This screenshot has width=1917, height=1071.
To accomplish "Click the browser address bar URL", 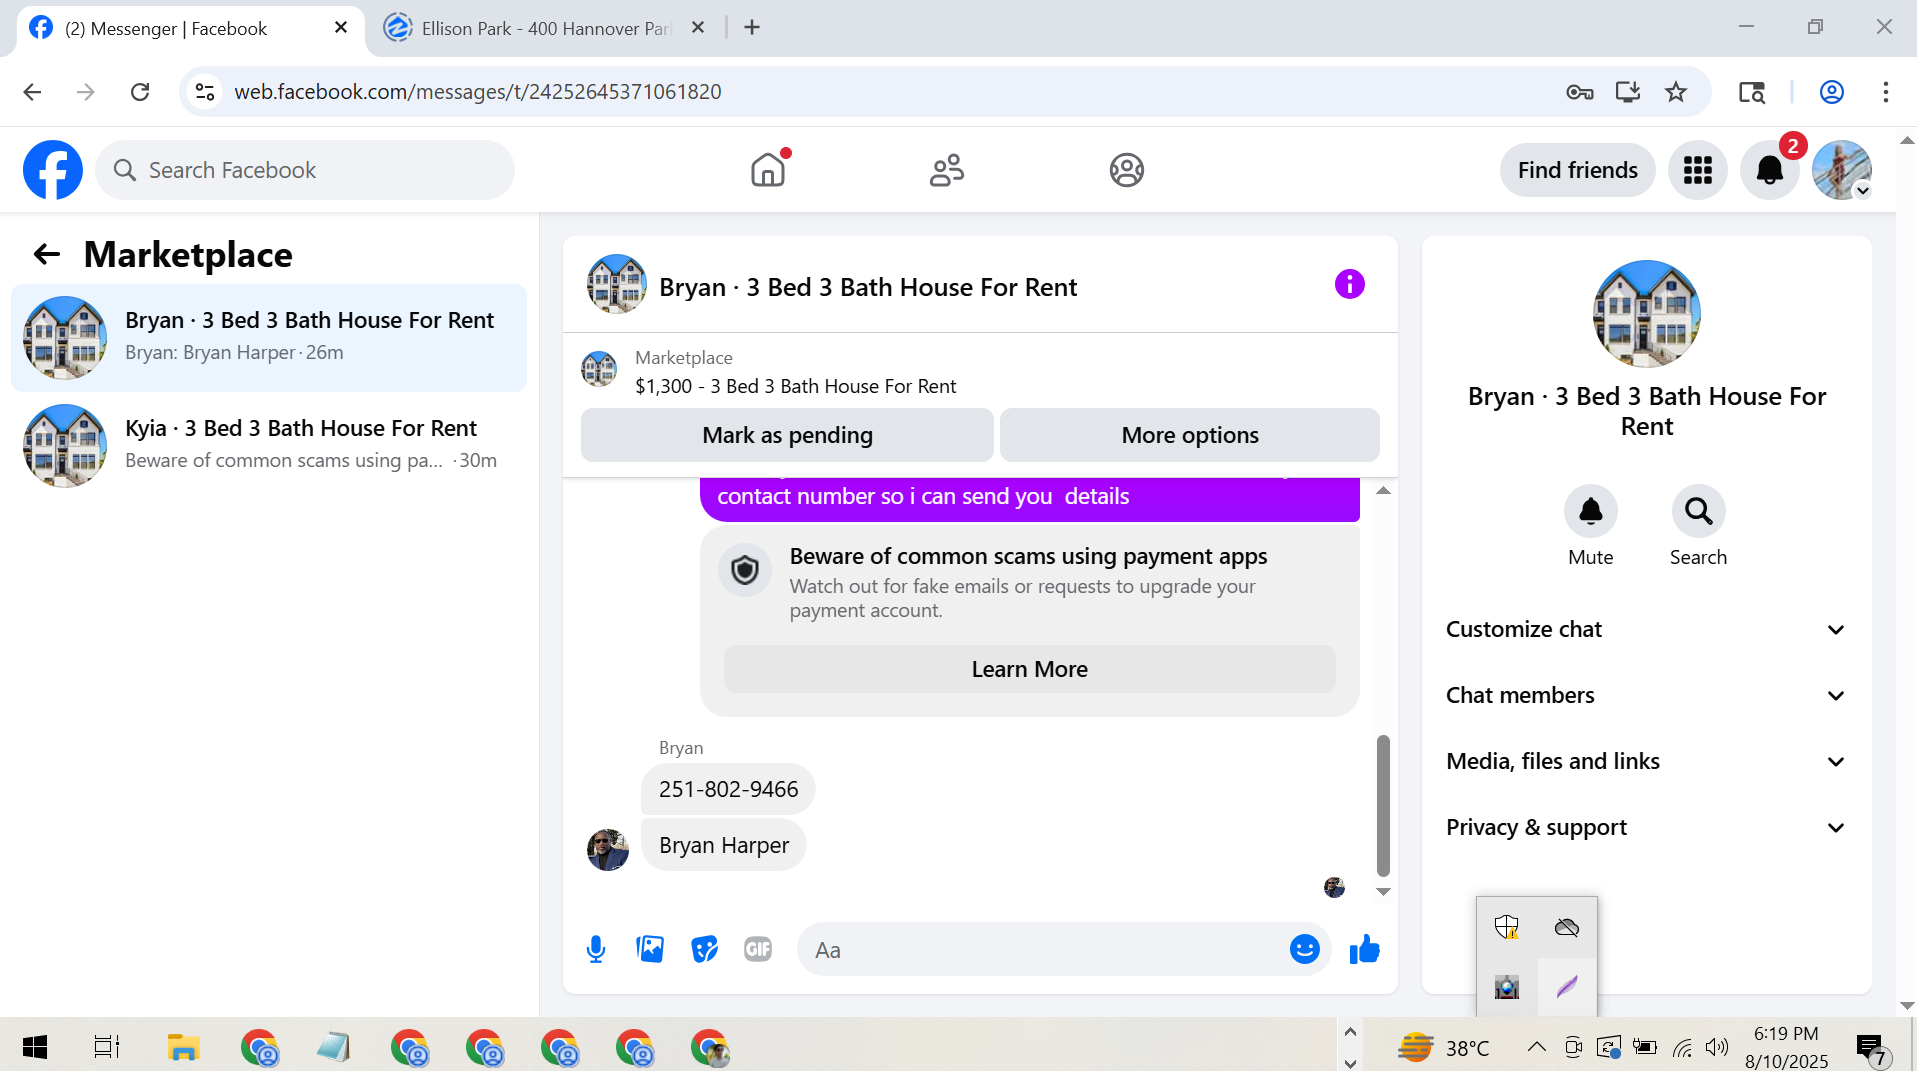I will click(x=478, y=92).
